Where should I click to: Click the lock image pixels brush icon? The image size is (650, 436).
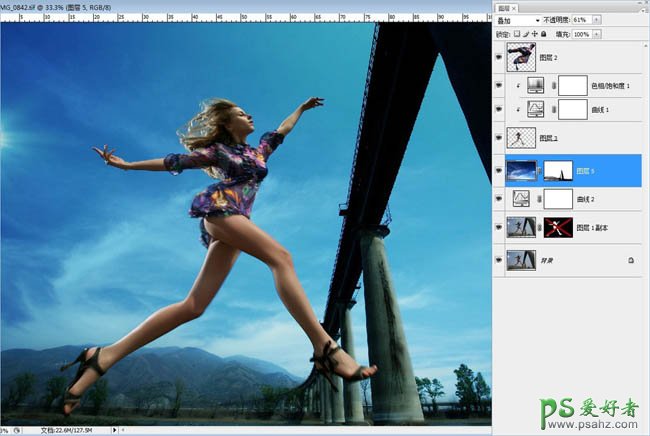click(527, 34)
